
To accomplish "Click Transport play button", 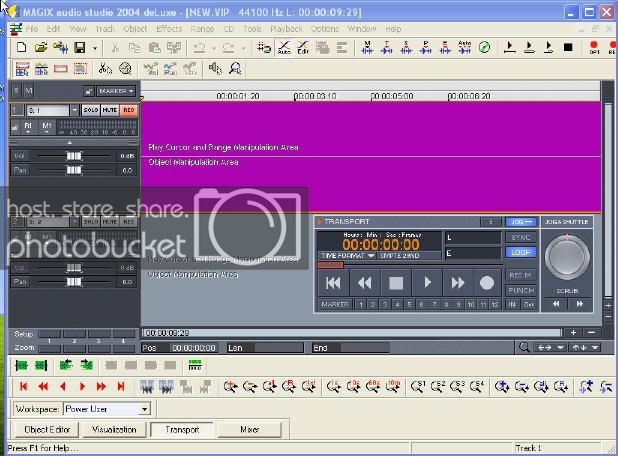I will pos(427,283).
